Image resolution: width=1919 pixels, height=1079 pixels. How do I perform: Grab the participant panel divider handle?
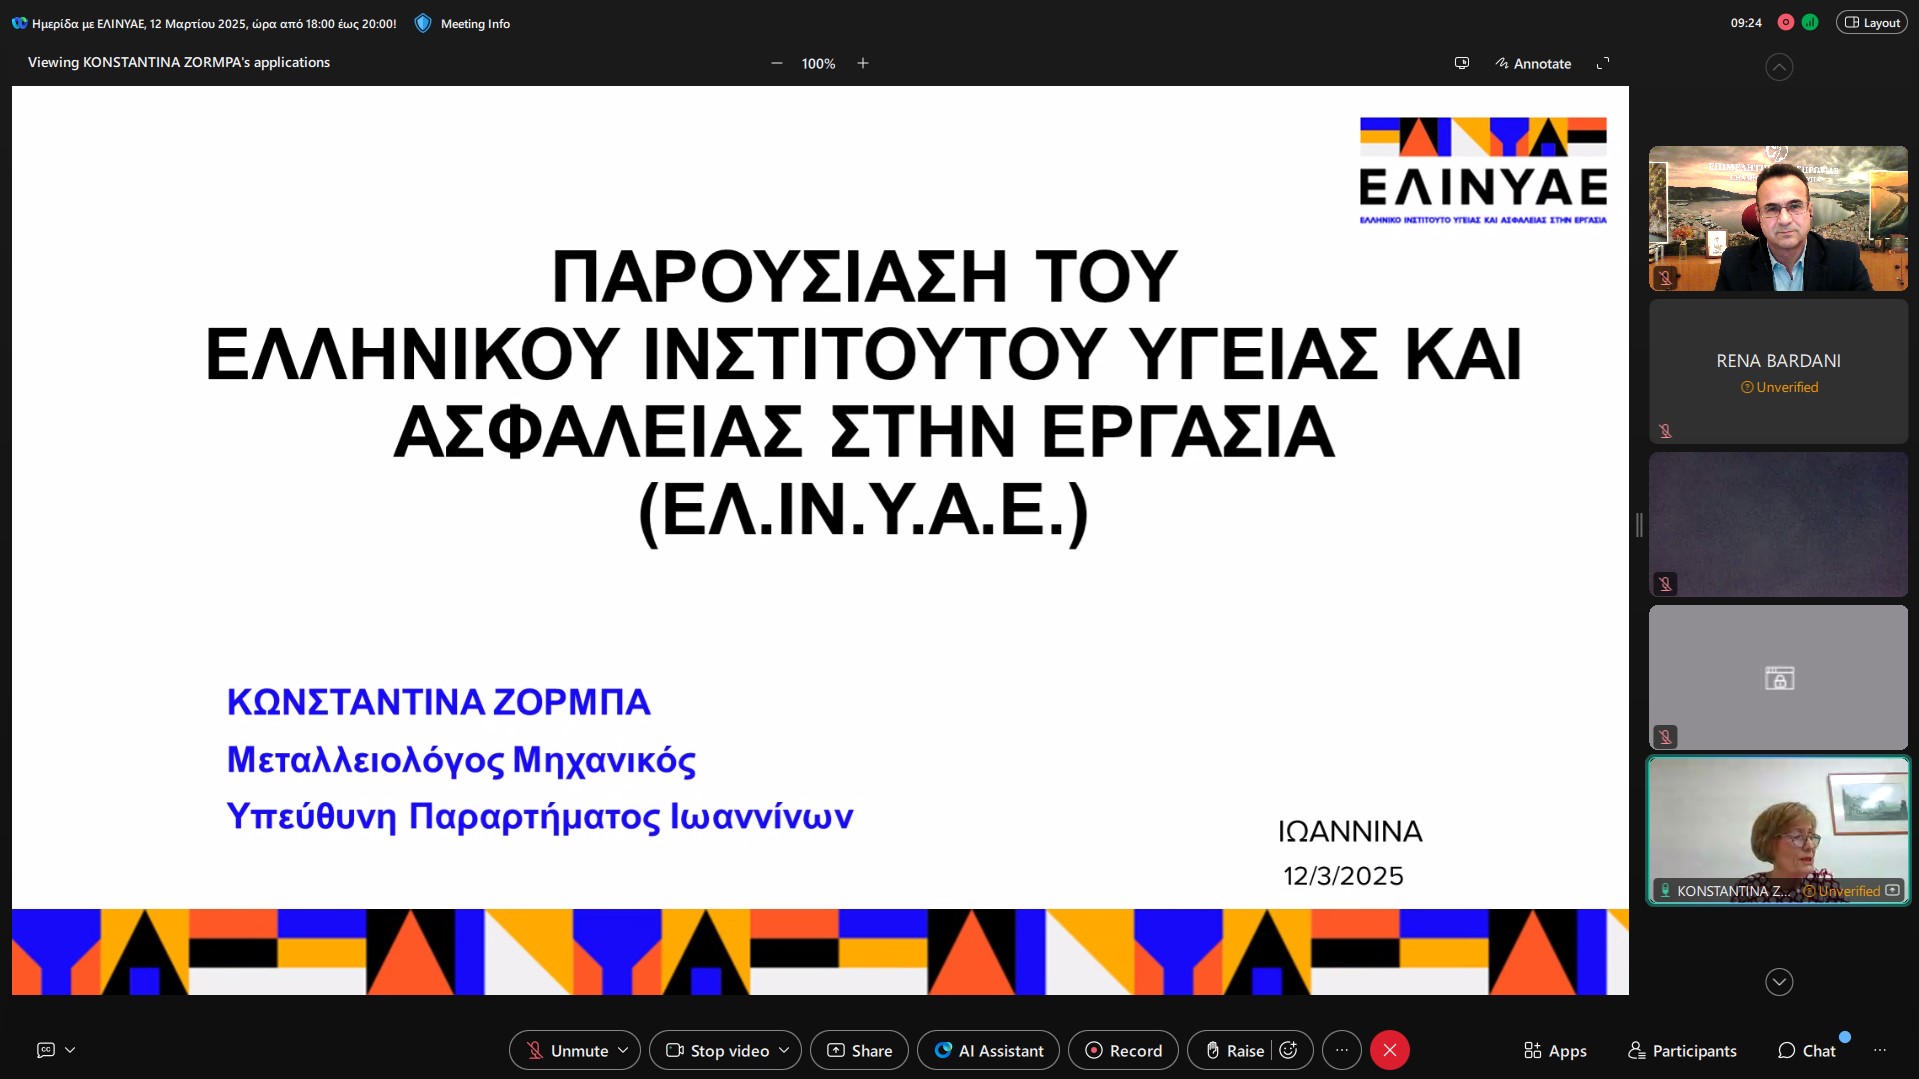tap(1639, 524)
